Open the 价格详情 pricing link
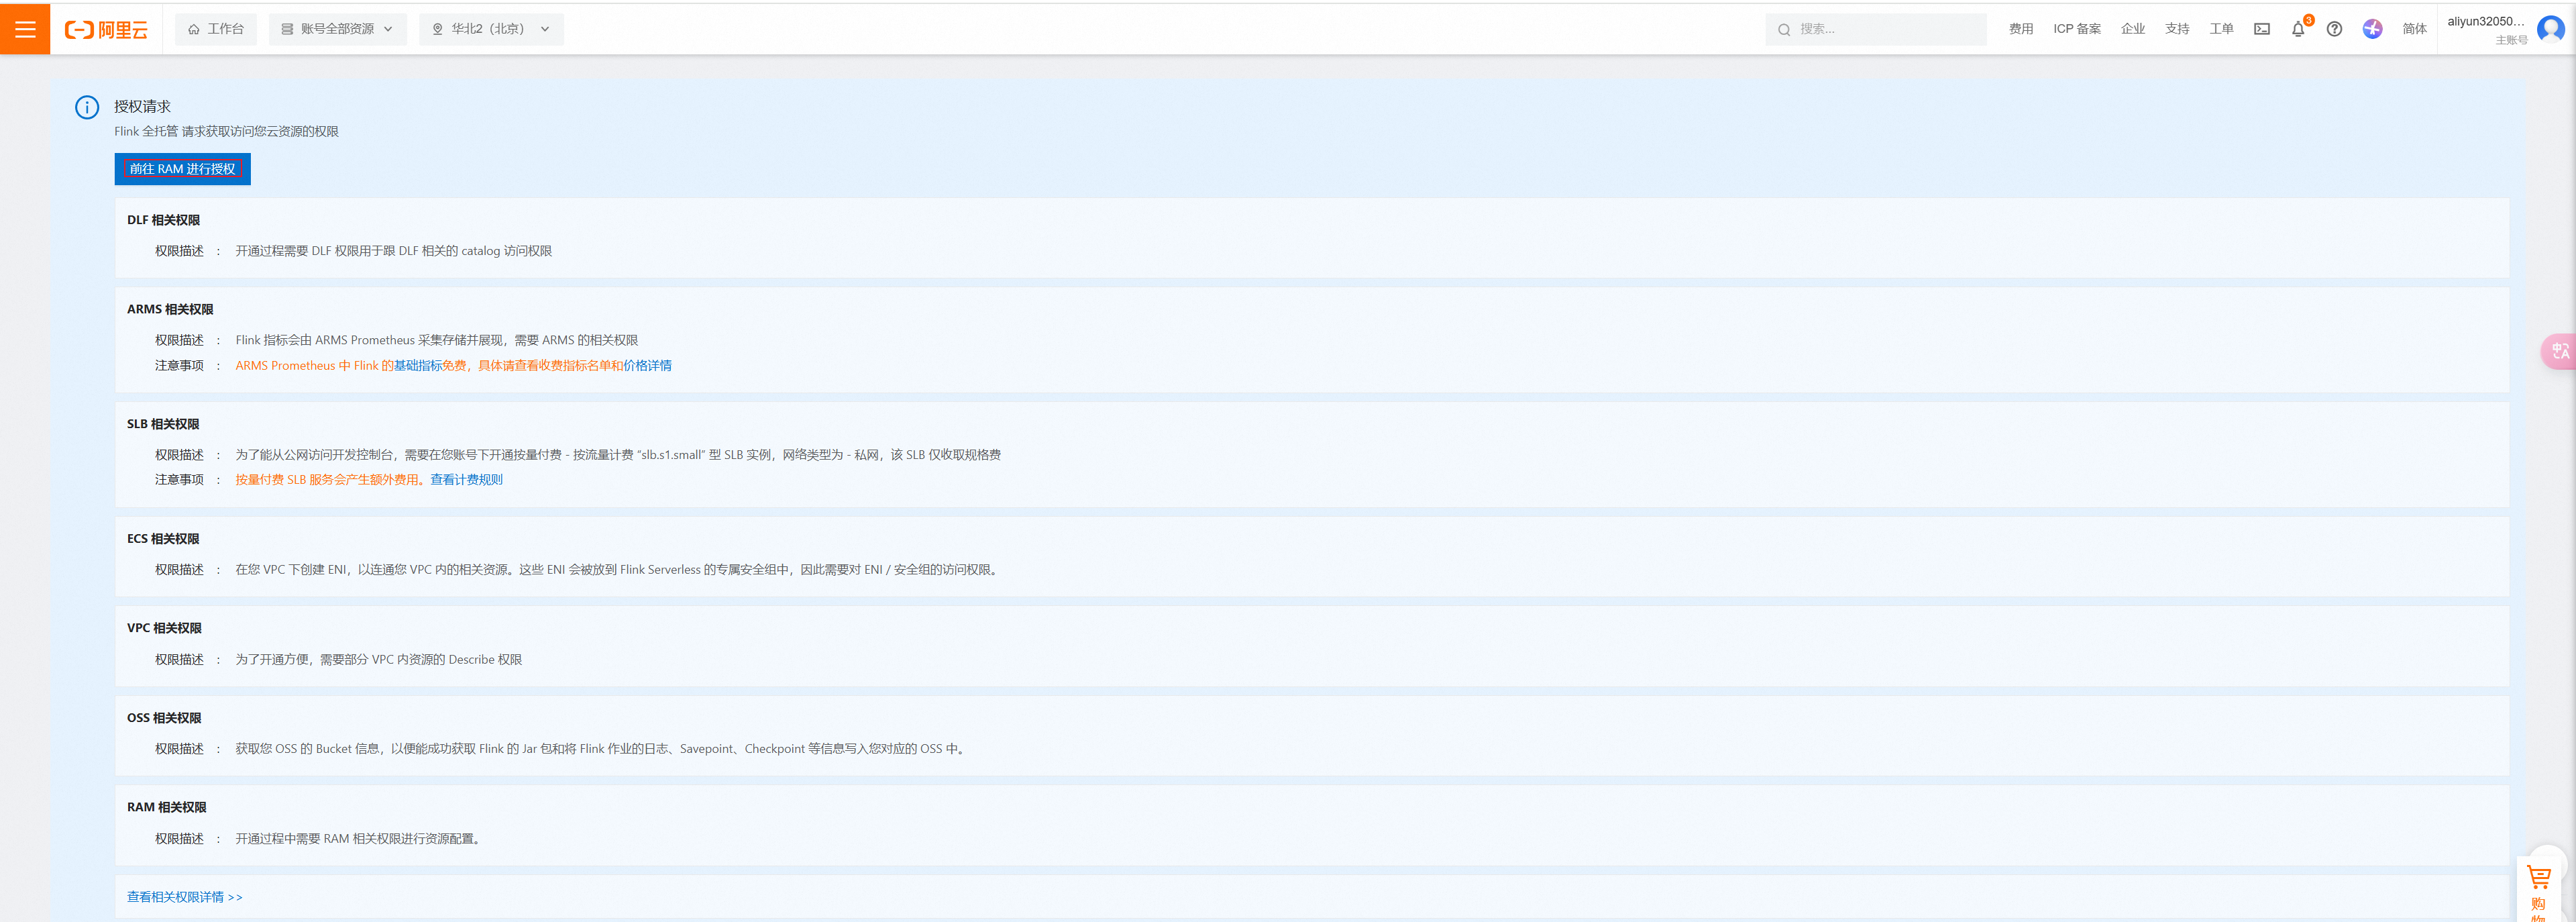Viewport: 2576px width, 922px height. click(647, 366)
